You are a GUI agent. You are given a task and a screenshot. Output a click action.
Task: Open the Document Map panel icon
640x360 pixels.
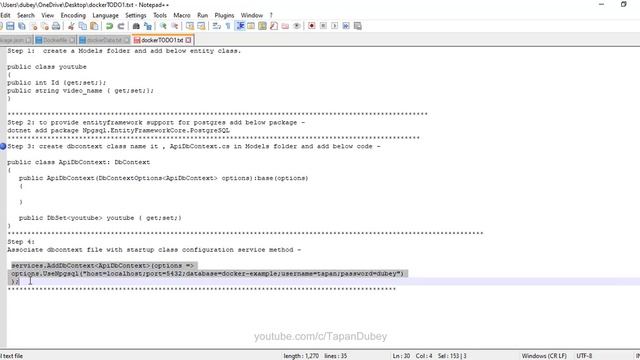(x=262, y=26)
